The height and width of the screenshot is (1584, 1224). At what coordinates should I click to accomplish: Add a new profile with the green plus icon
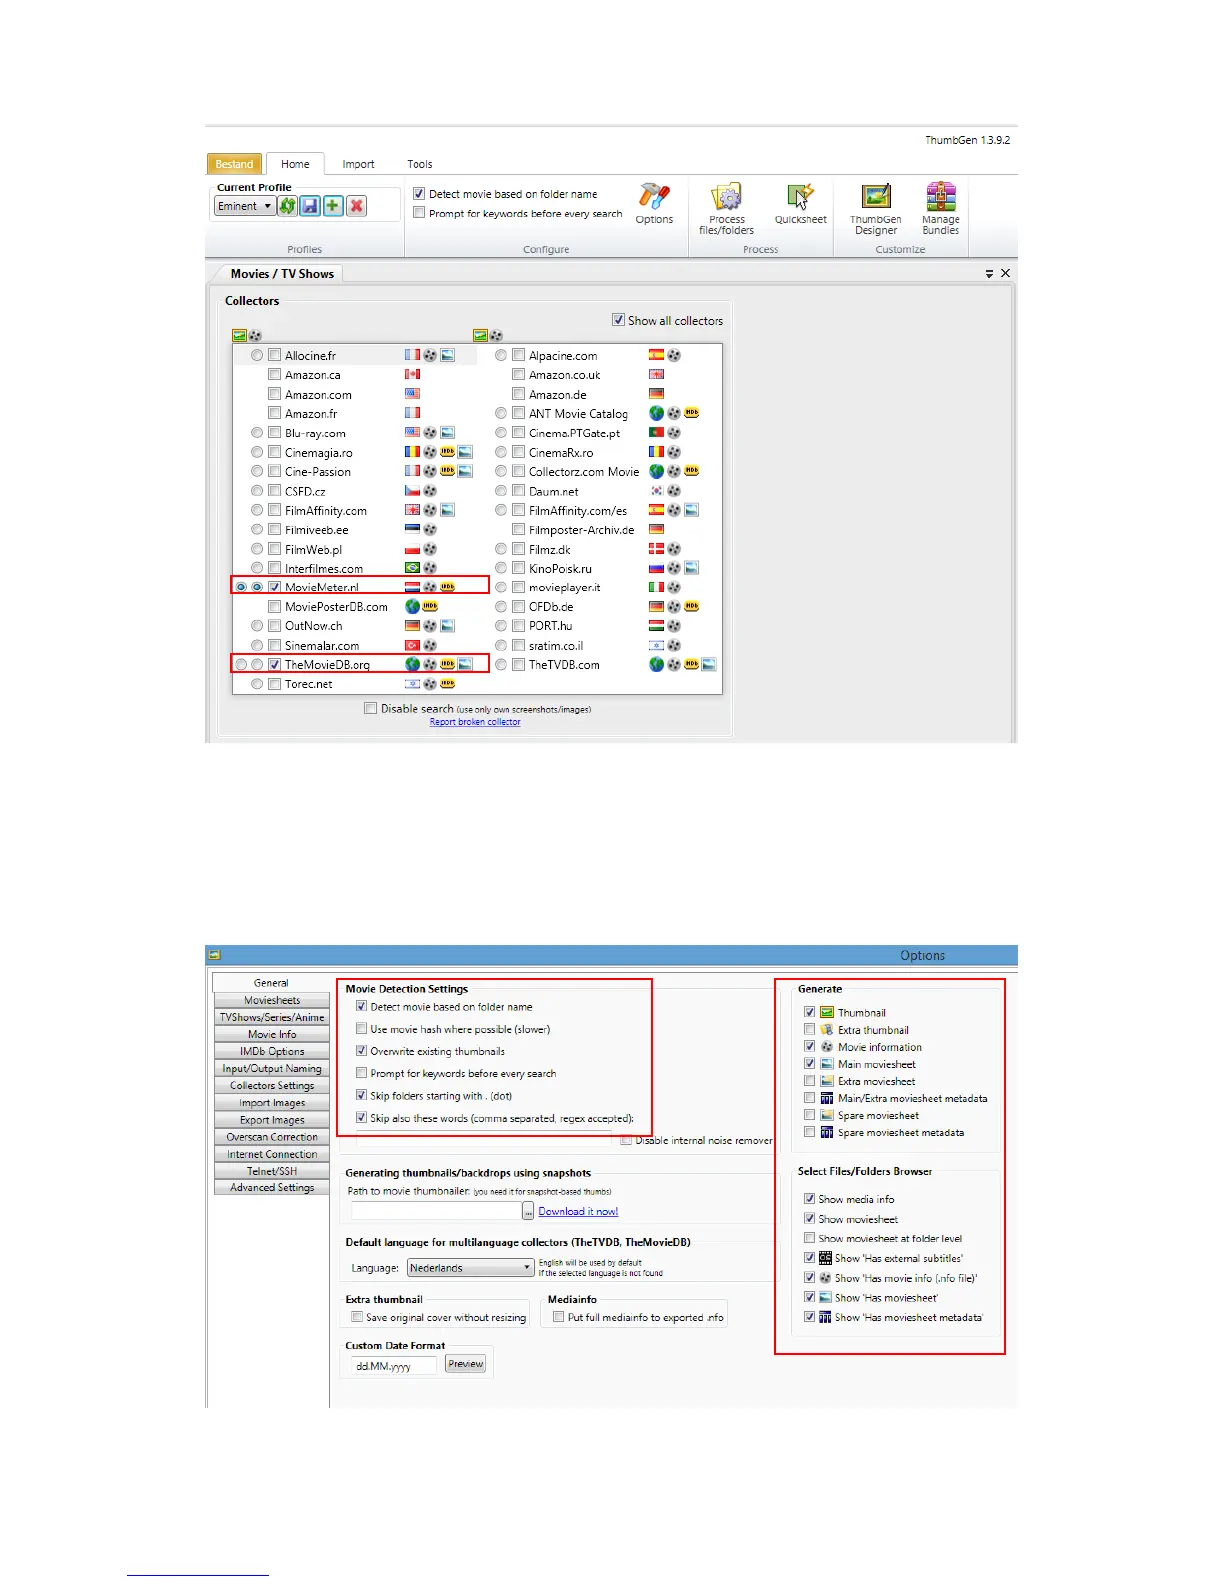click(333, 206)
